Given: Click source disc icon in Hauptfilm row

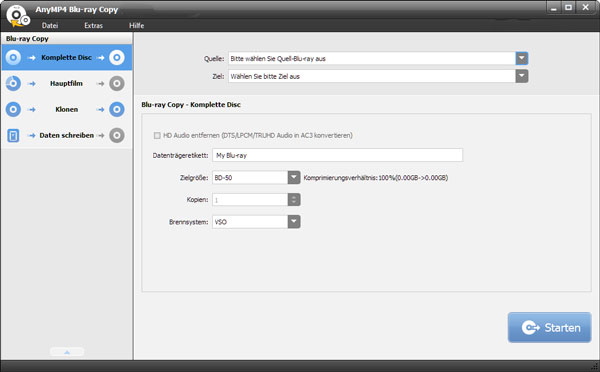Looking at the screenshot, I should coord(13,83).
